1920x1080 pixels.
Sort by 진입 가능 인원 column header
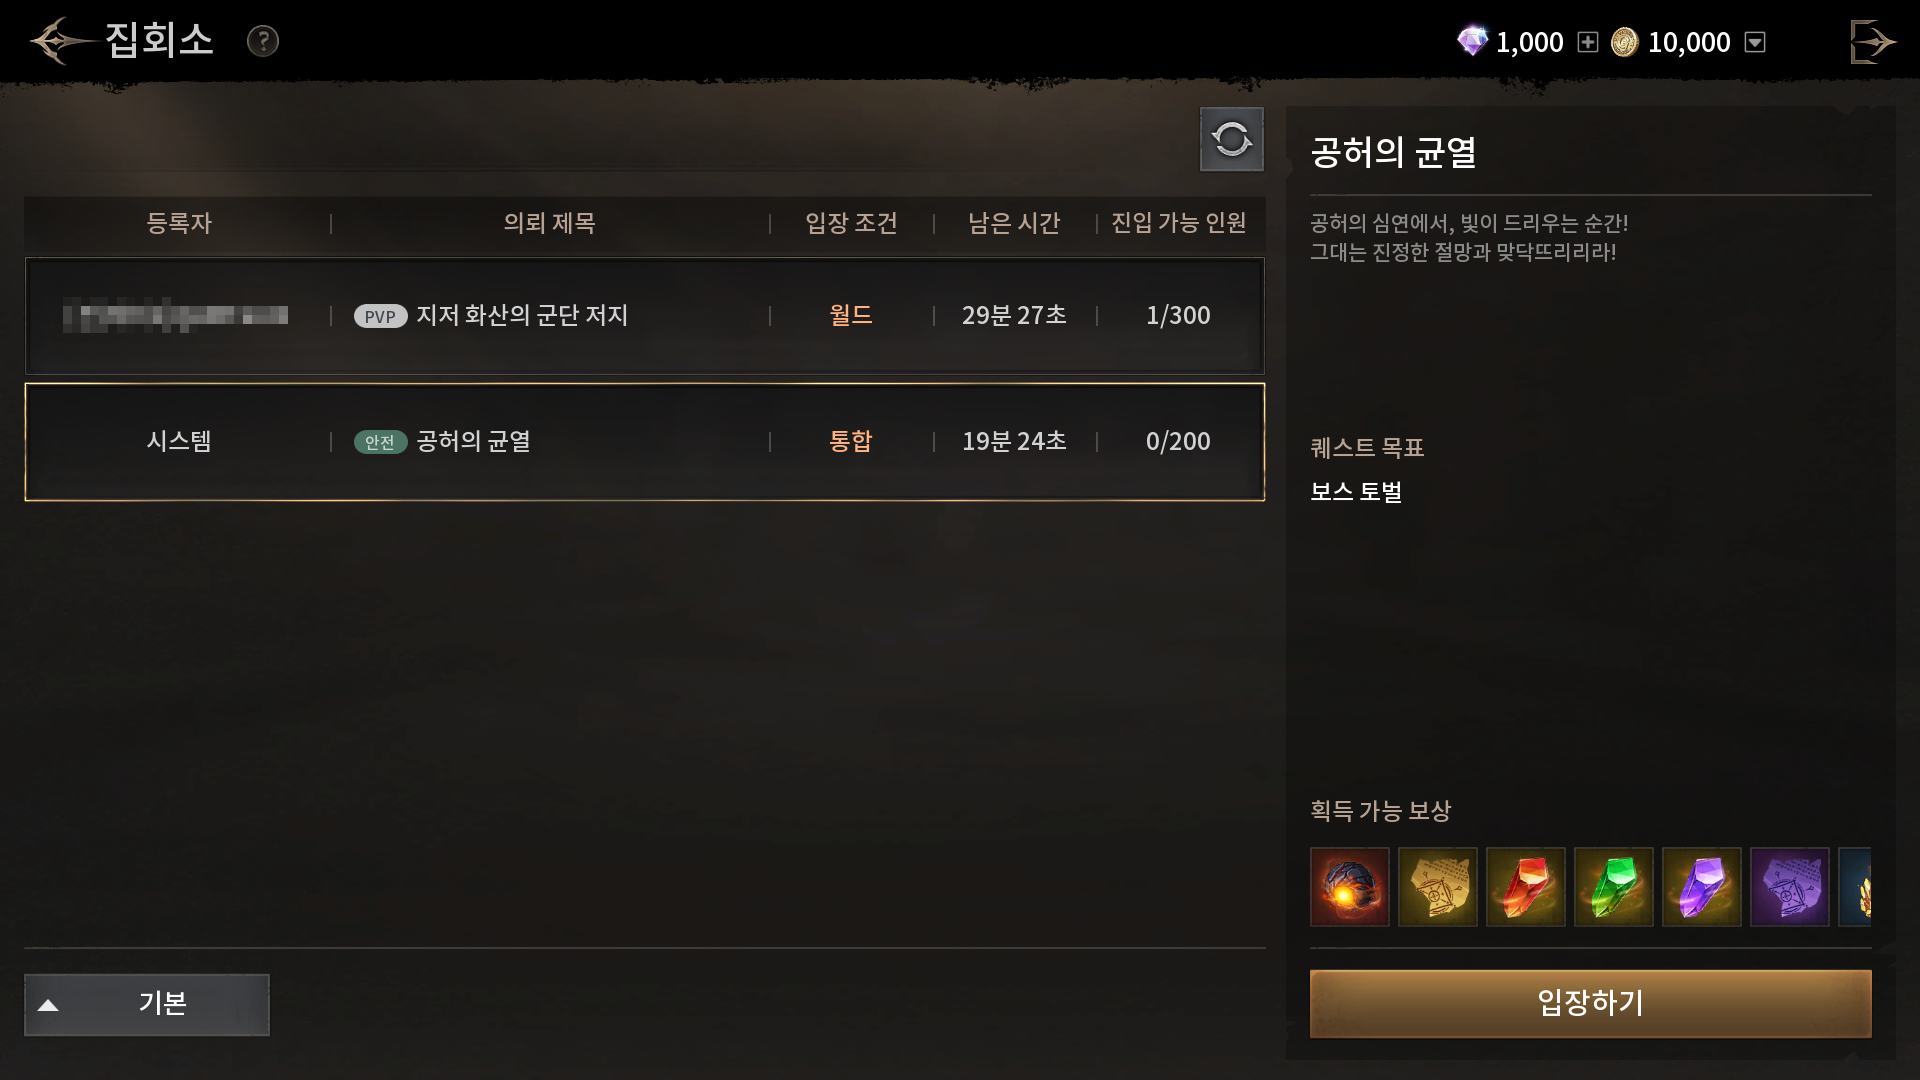1179,223
